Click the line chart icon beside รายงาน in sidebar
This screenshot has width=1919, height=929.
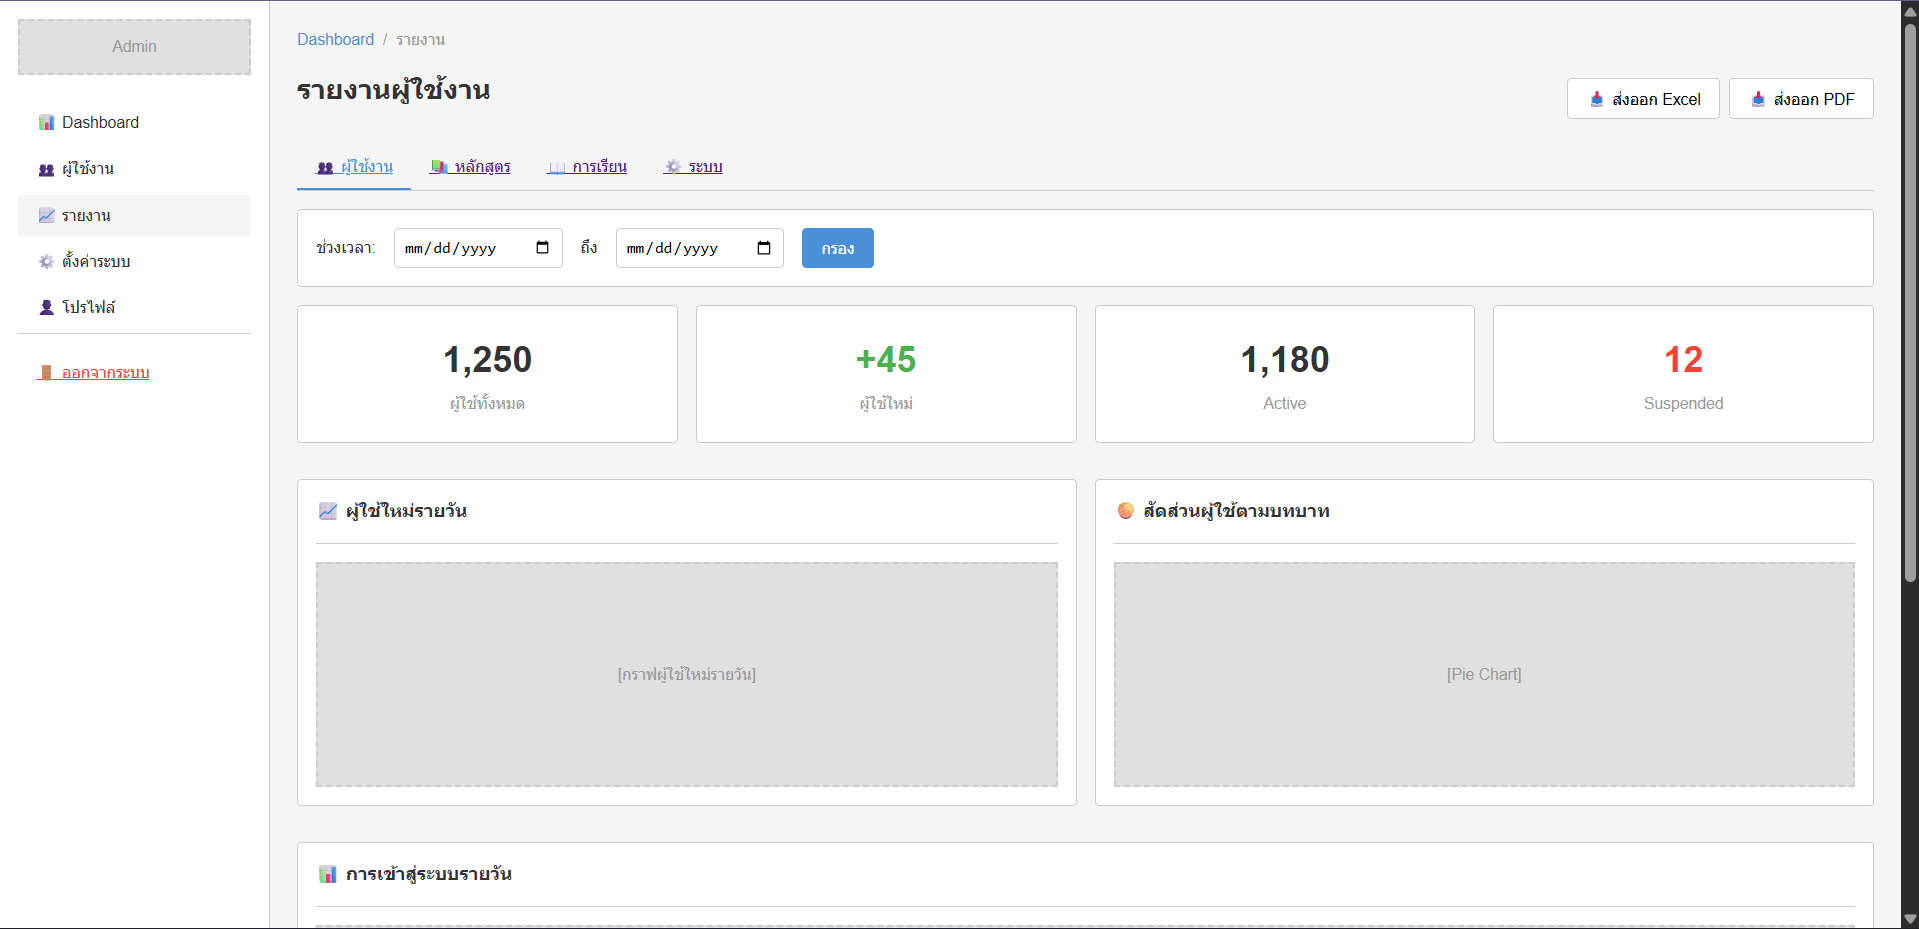click(x=46, y=215)
